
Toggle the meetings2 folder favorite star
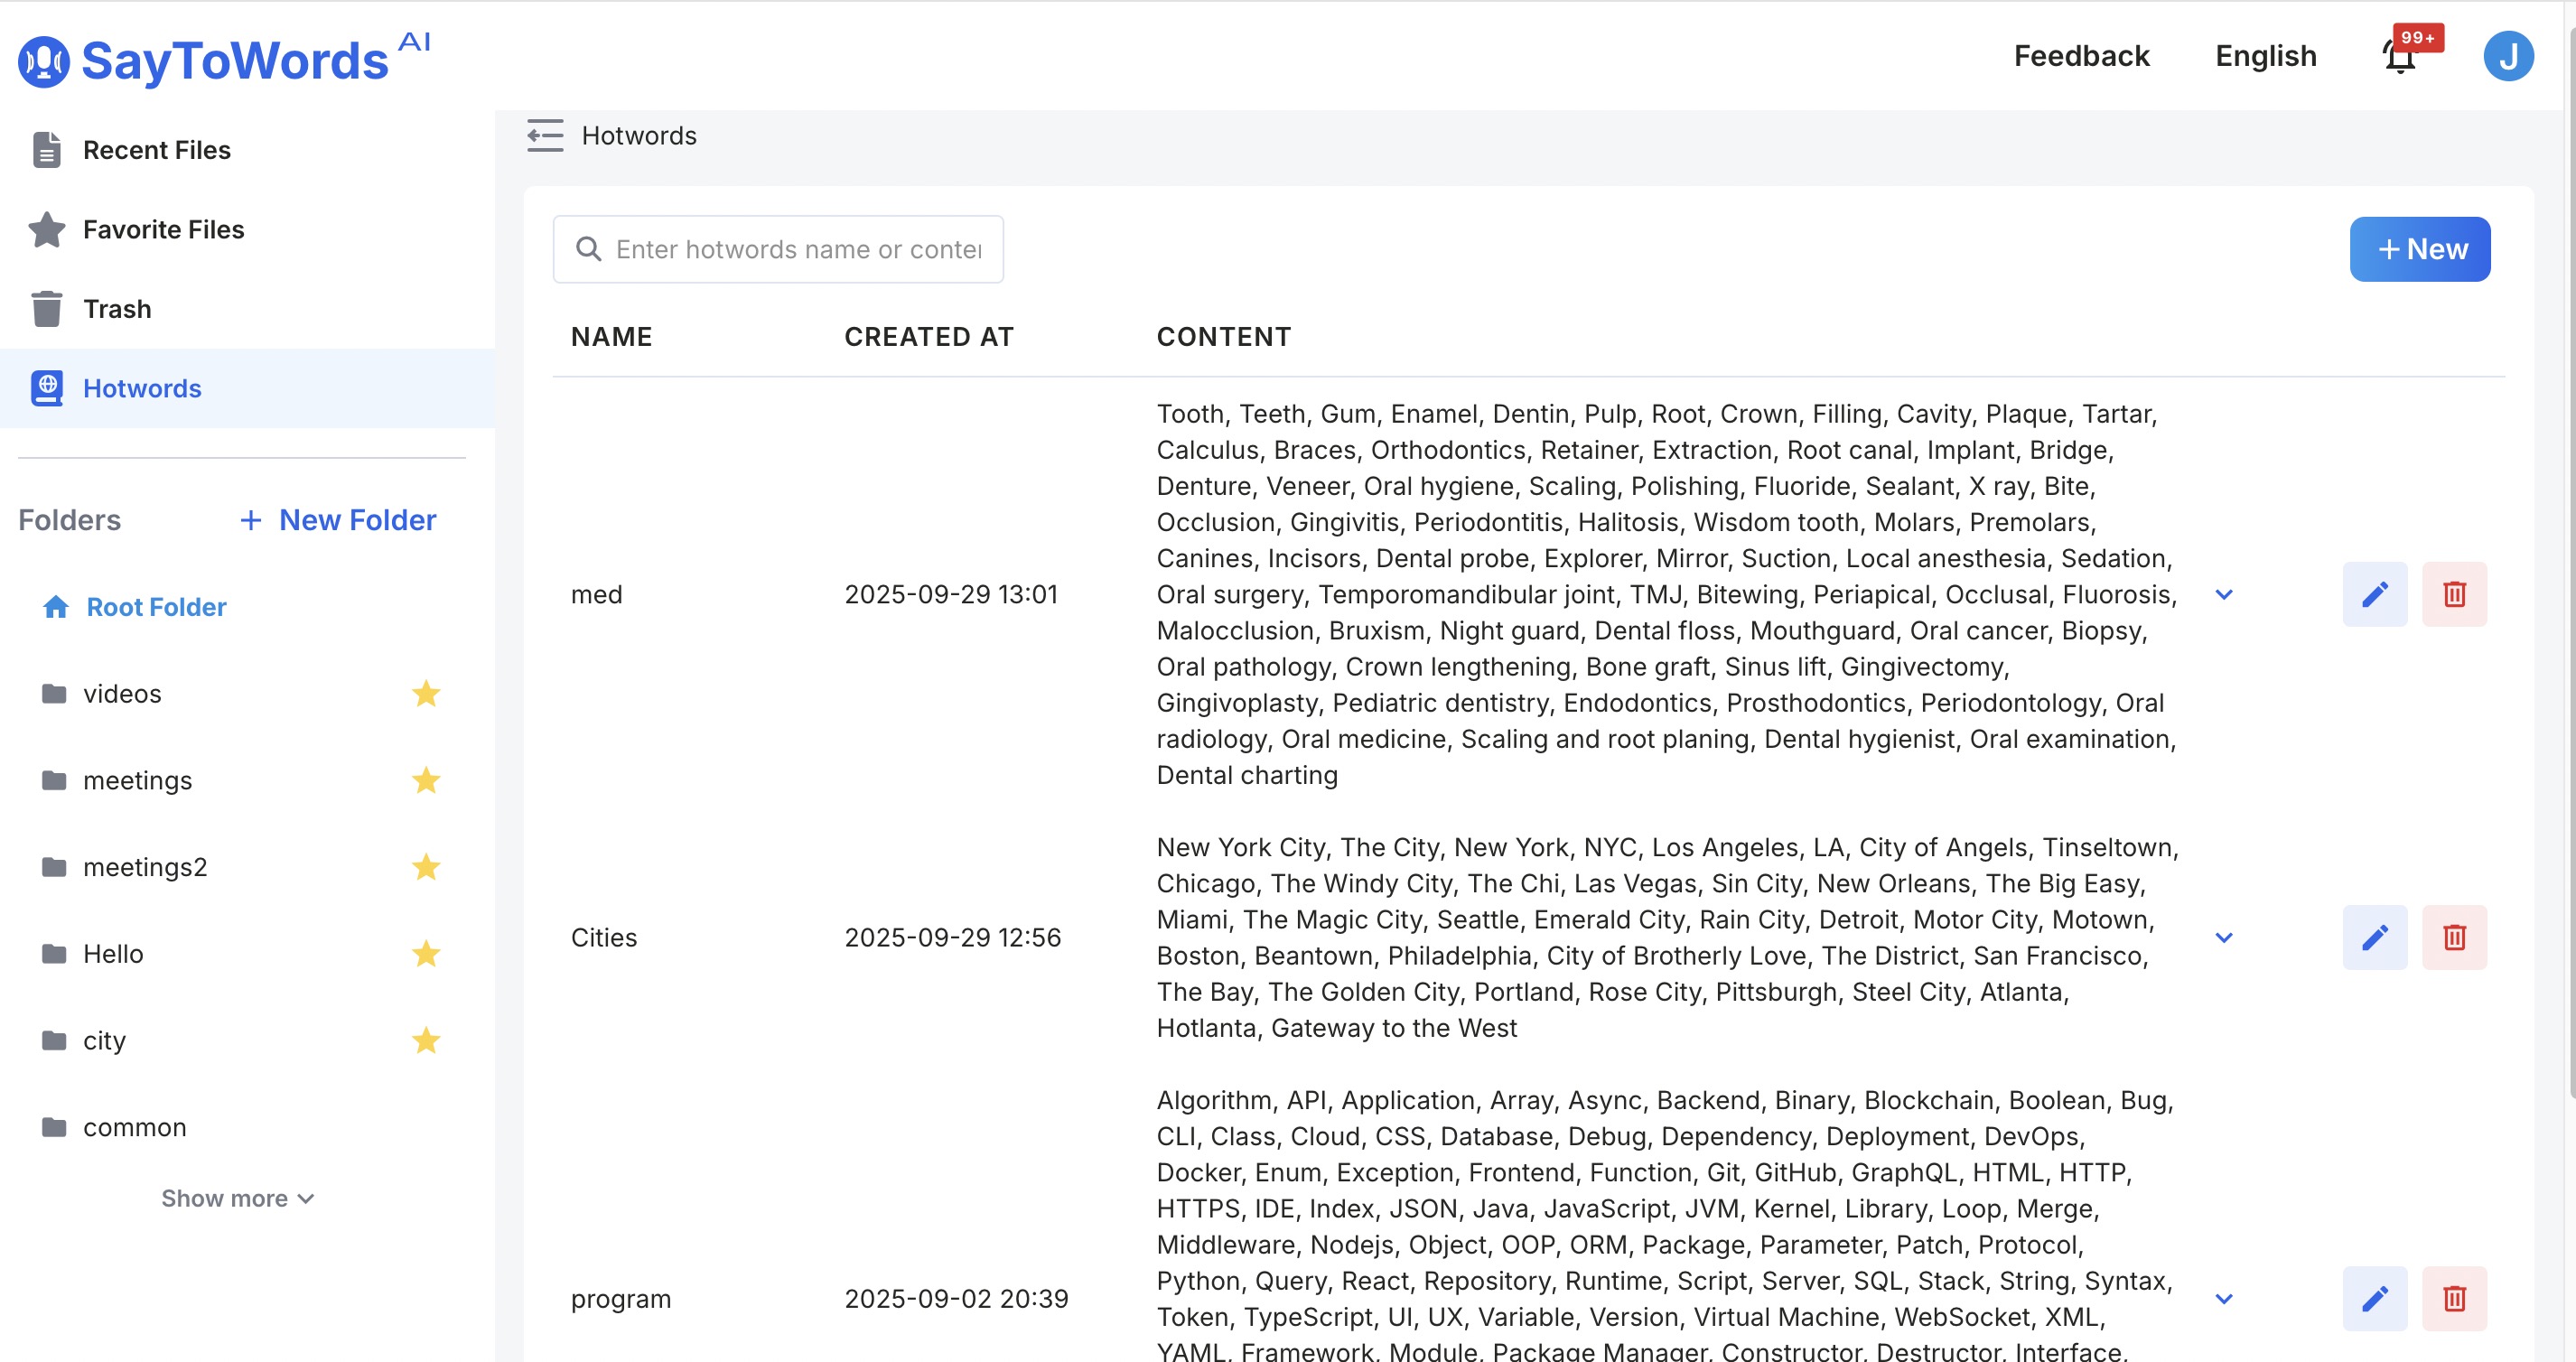pos(426,866)
